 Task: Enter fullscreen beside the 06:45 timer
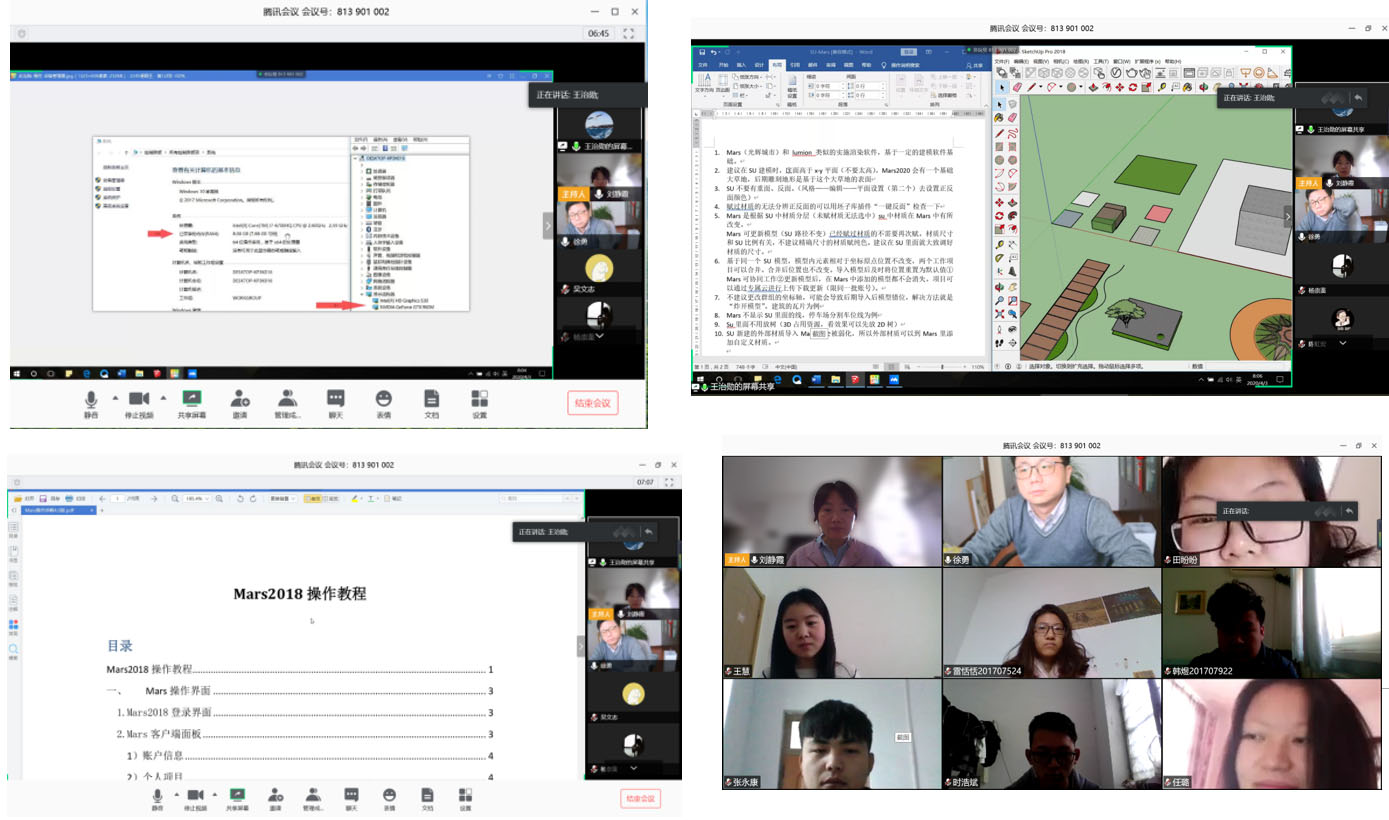click(x=628, y=33)
